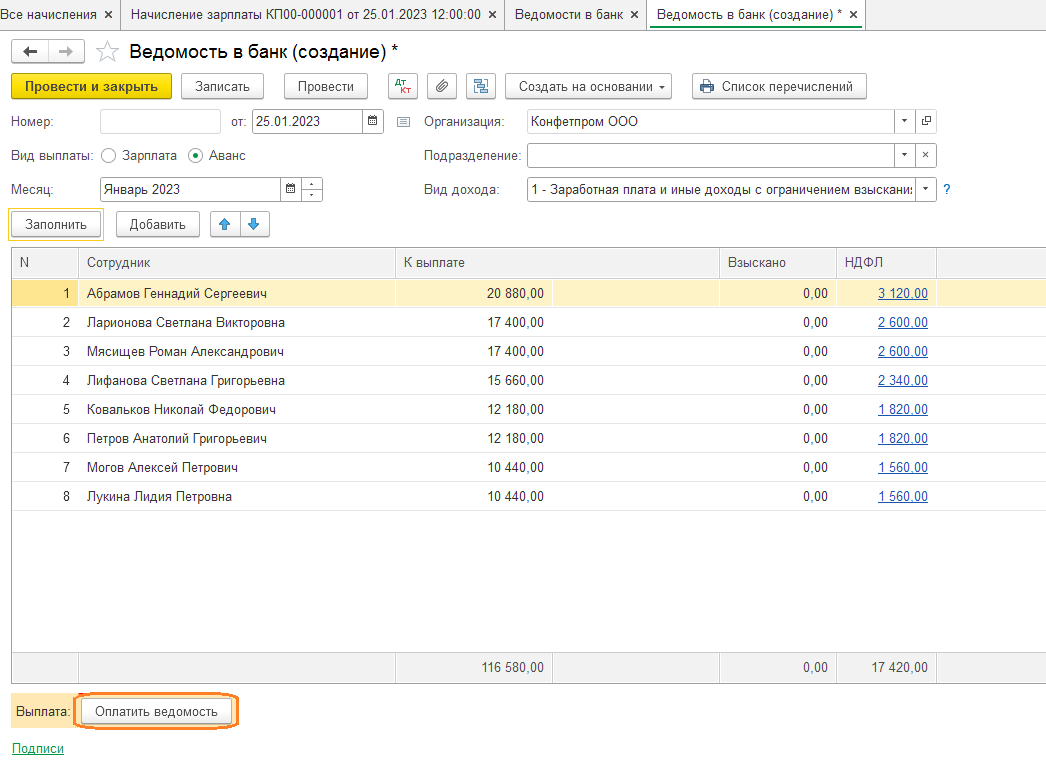The height and width of the screenshot is (760, 1046).
Task: Open document structure icon
Action: 481,87
